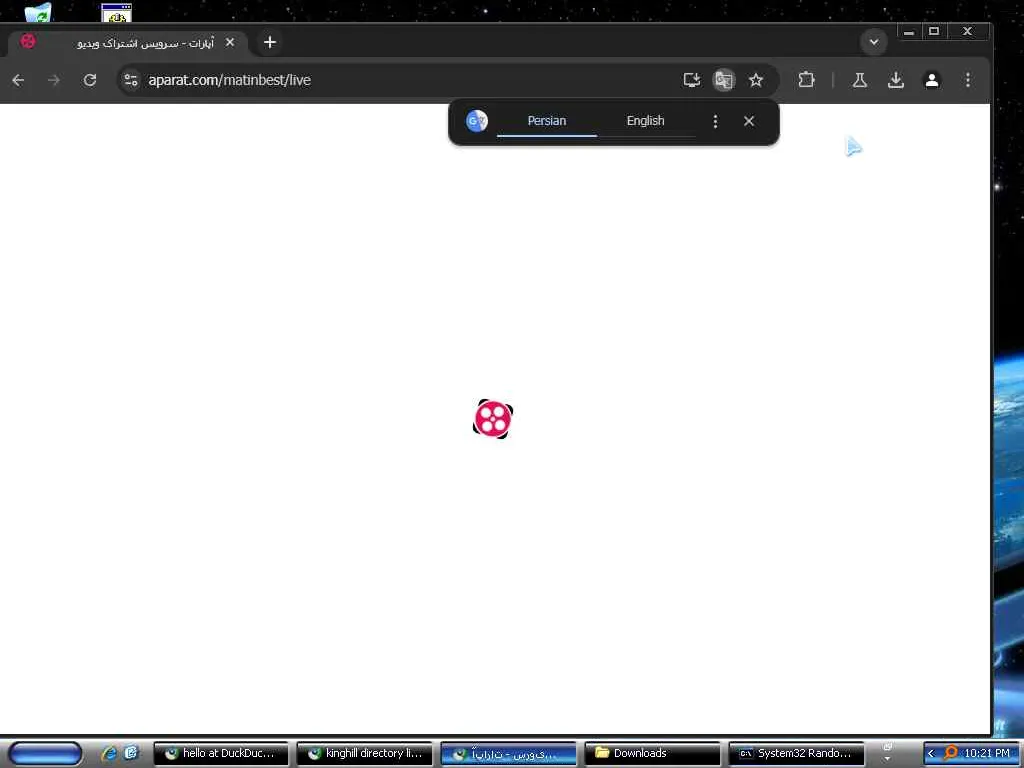Viewport: 1024px width, 768px height.
Task: Switch translation to English
Action: pos(645,121)
